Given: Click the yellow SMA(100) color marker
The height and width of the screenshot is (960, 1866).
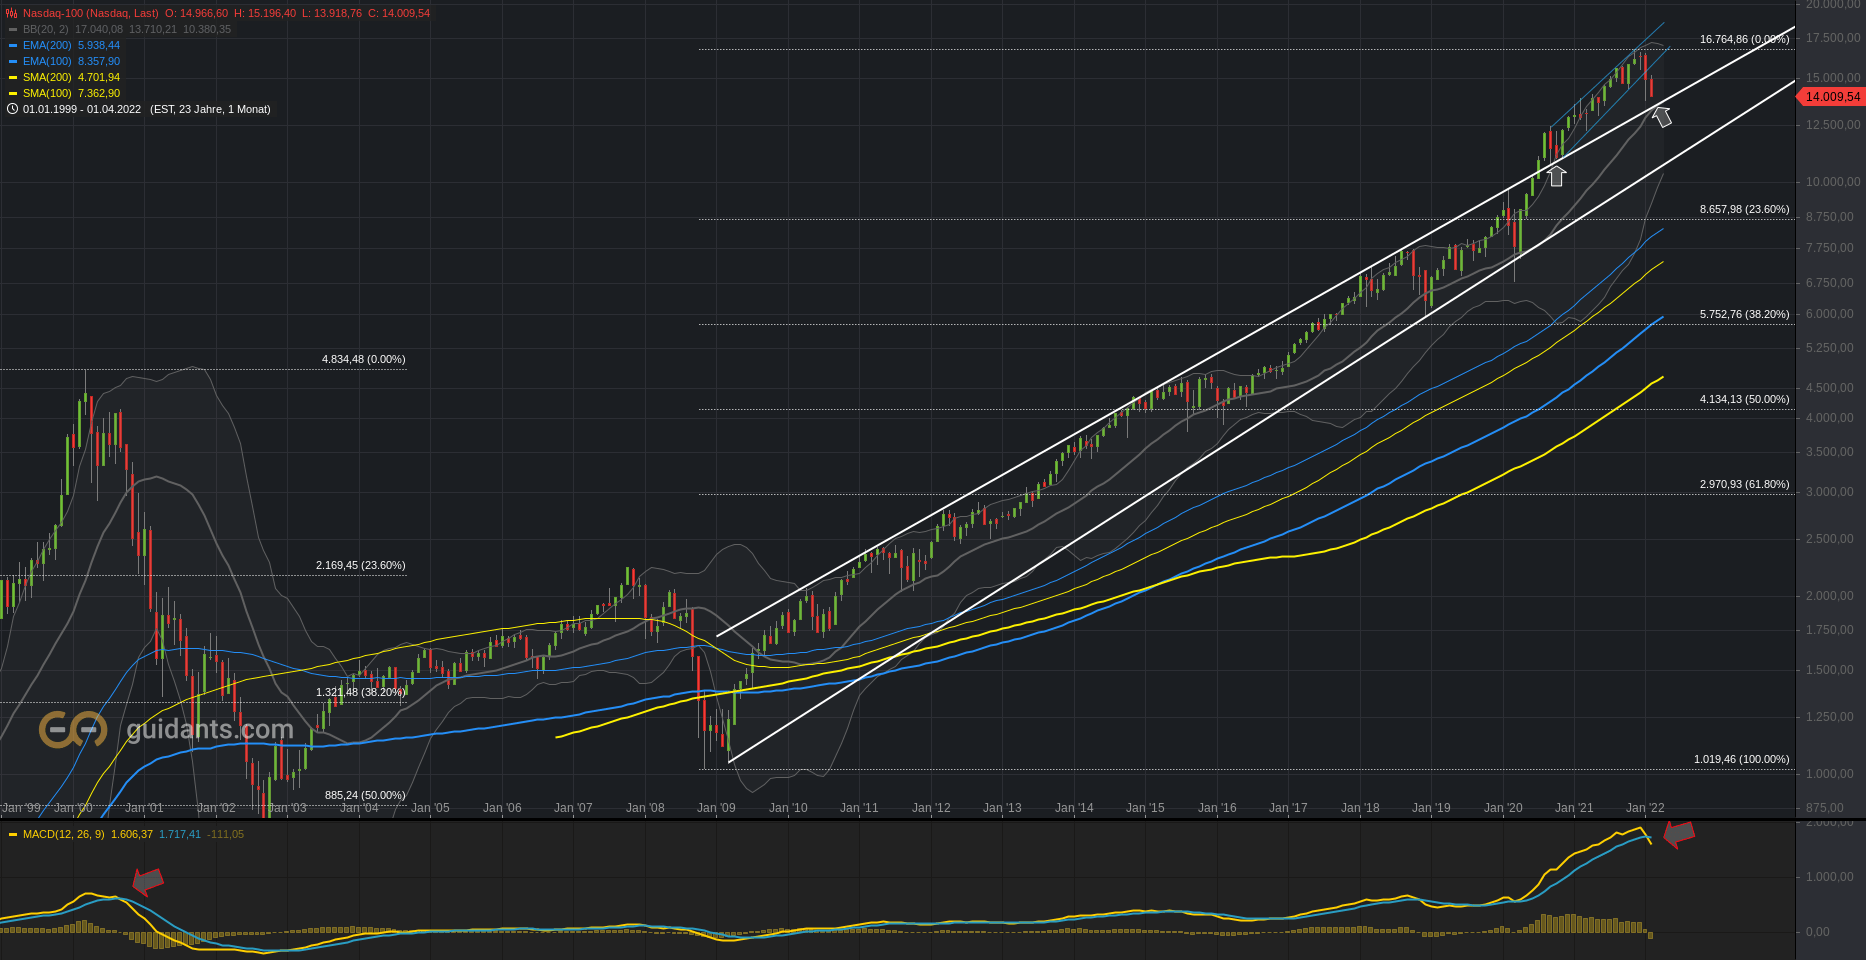Looking at the screenshot, I should point(13,94).
